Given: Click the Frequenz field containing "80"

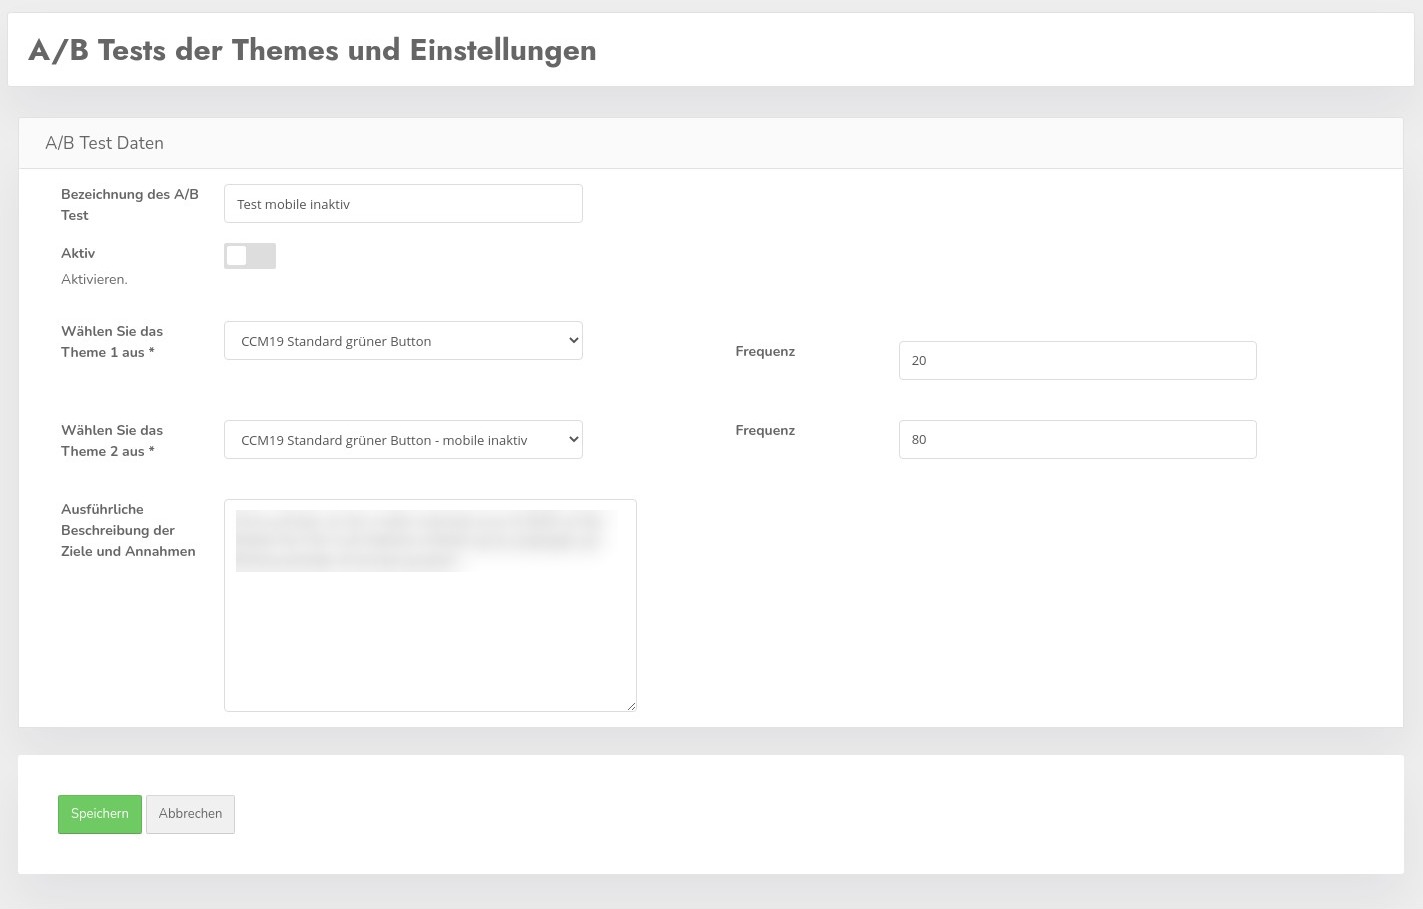Looking at the screenshot, I should pyautogui.click(x=1077, y=439).
